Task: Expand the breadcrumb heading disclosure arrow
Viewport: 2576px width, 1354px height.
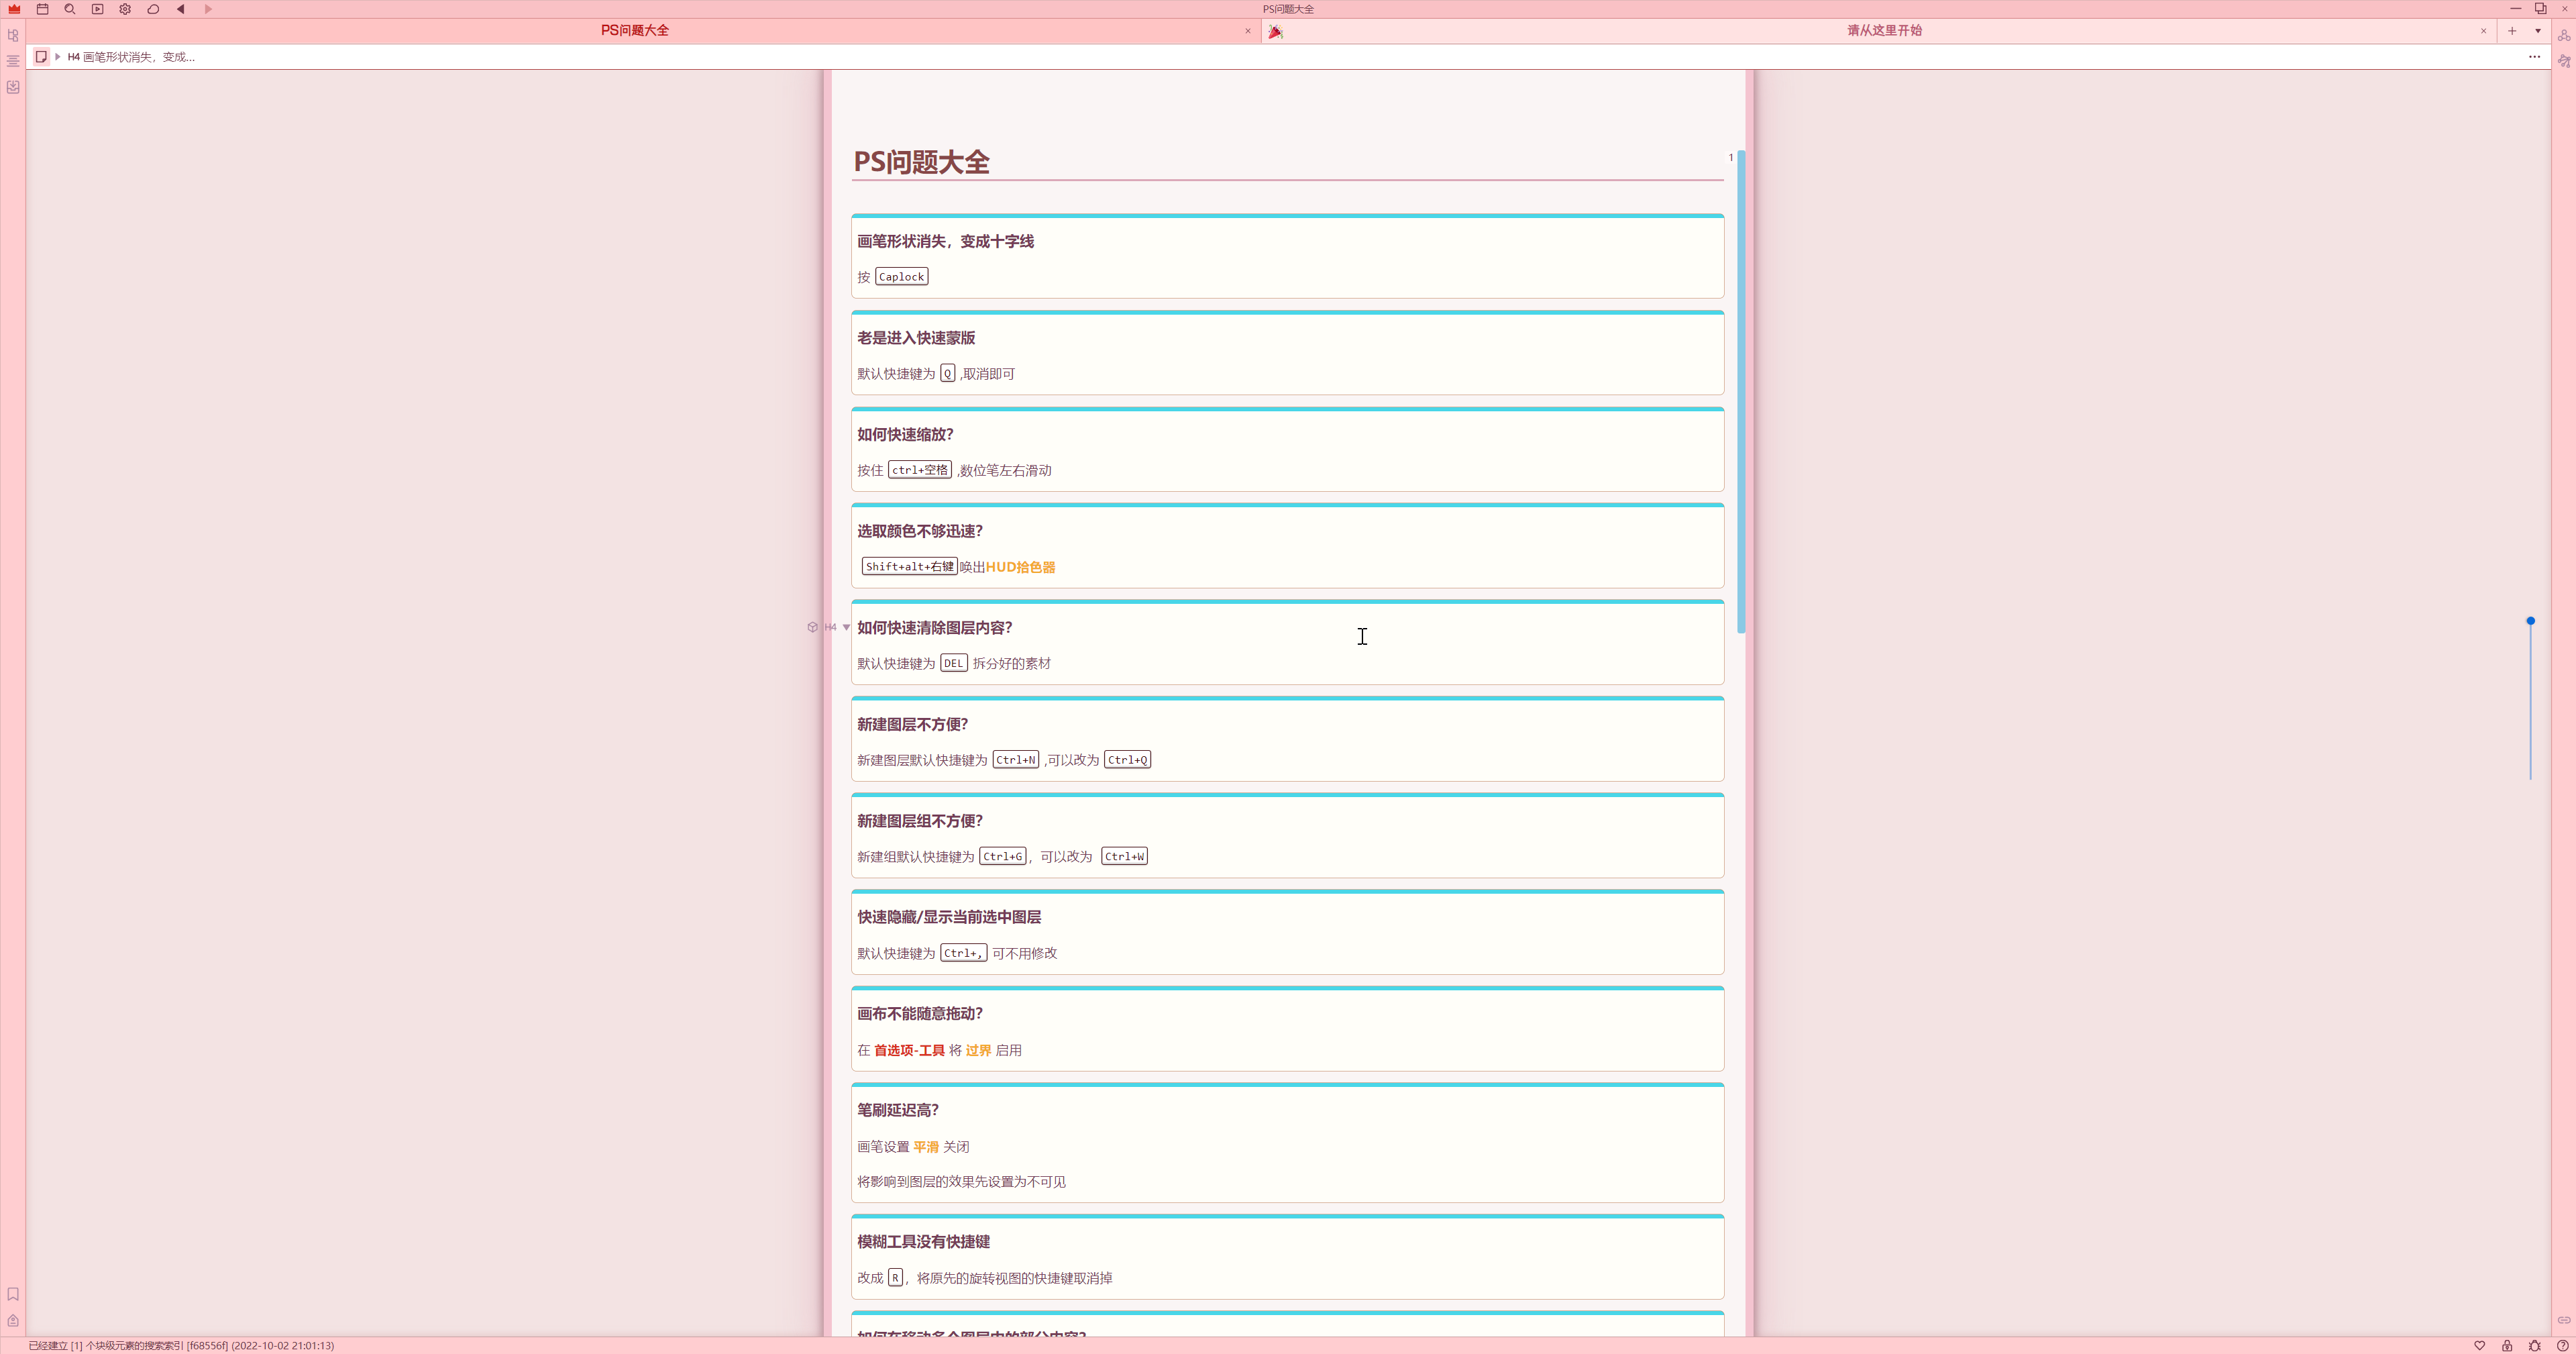Action: 59,57
